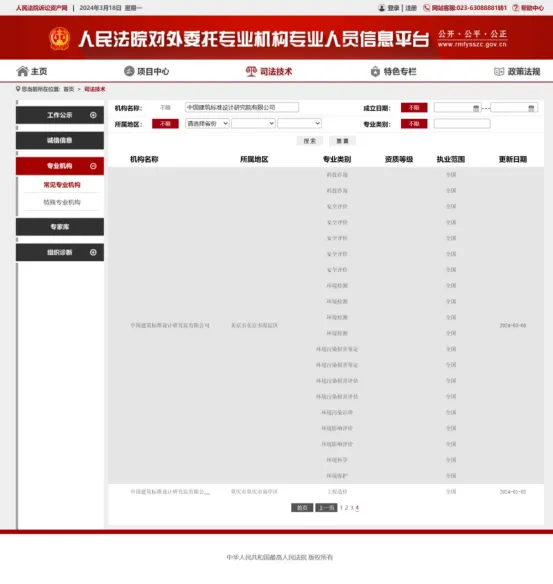Click the 搜索 search button
Viewport: 553px width, 584px height.
point(310,141)
